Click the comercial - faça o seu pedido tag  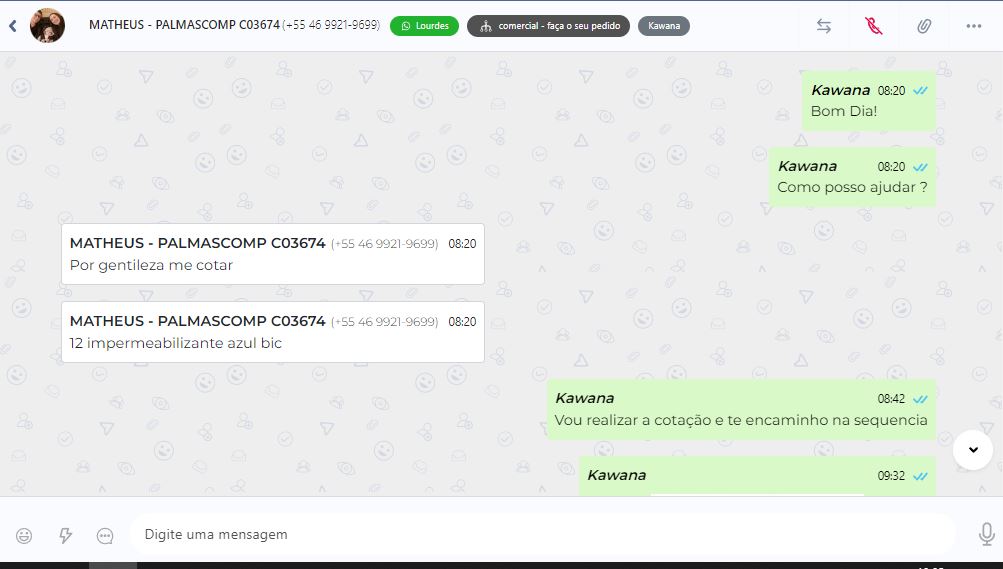[548, 26]
